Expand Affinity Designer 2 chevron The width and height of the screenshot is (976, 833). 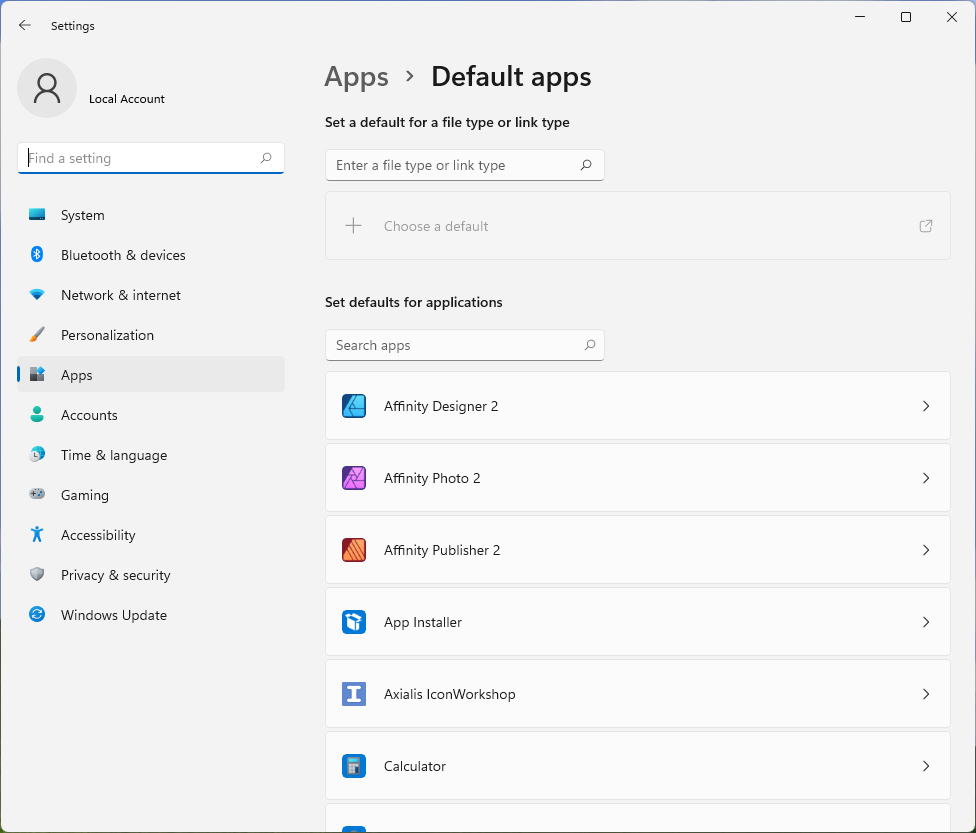pos(926,406)
